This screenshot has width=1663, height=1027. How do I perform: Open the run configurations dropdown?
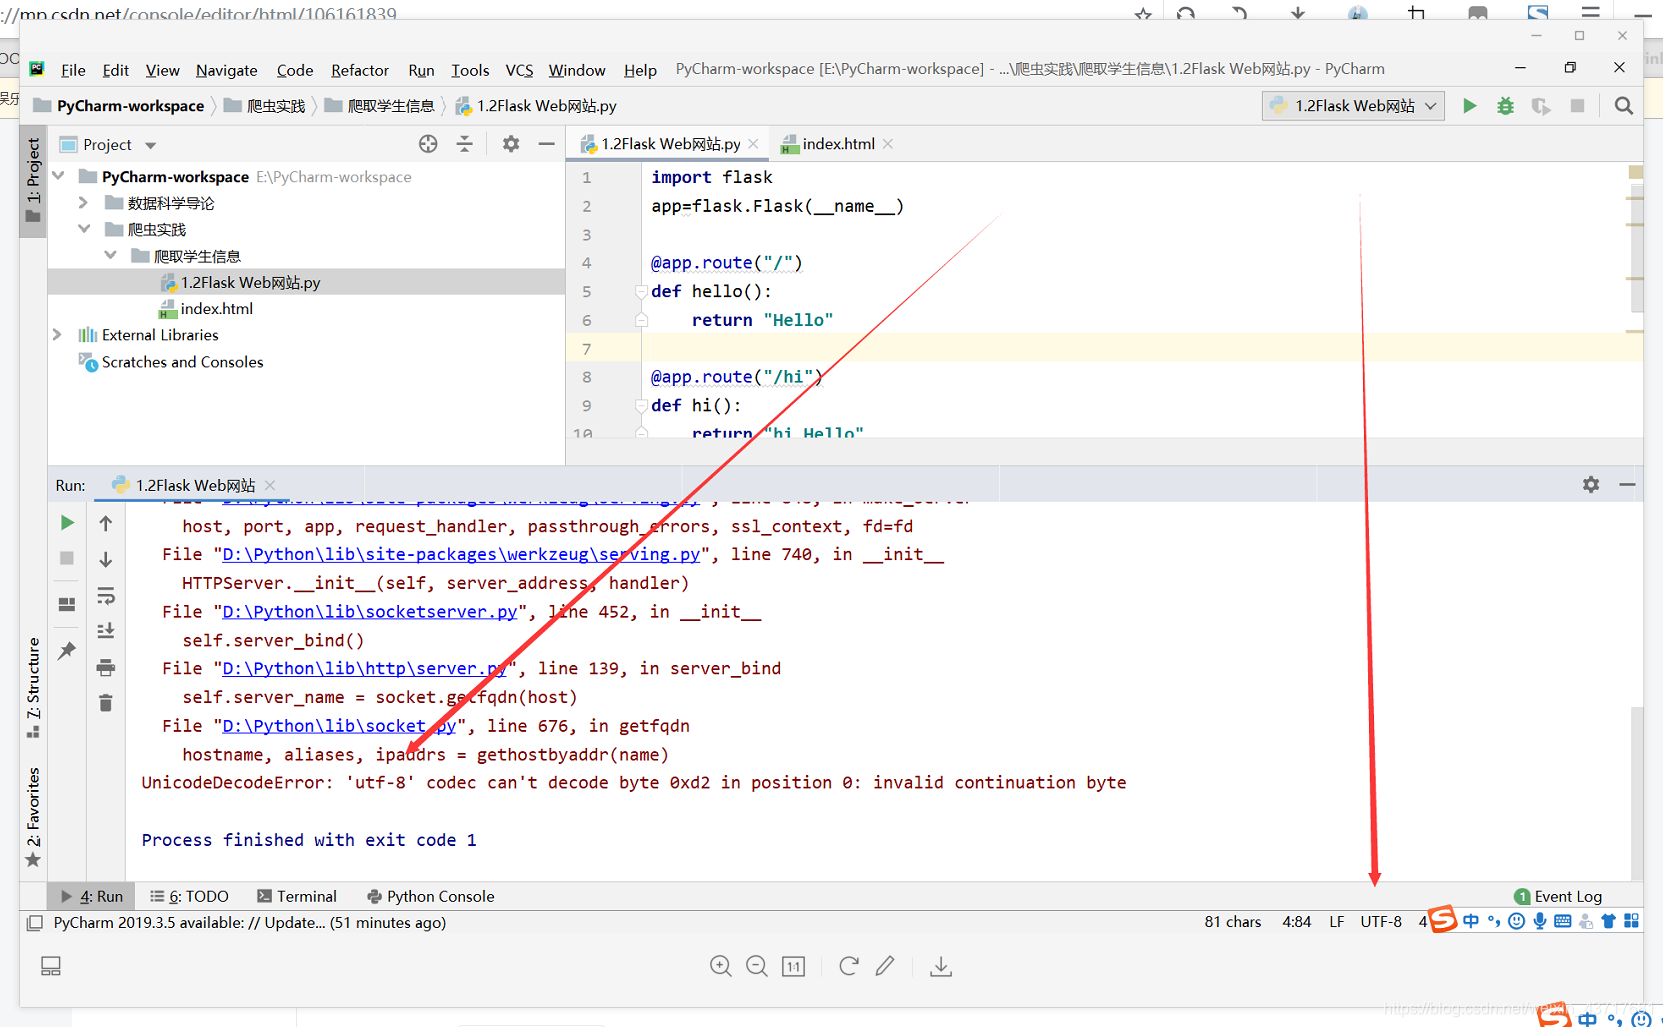coord(1352,105)
